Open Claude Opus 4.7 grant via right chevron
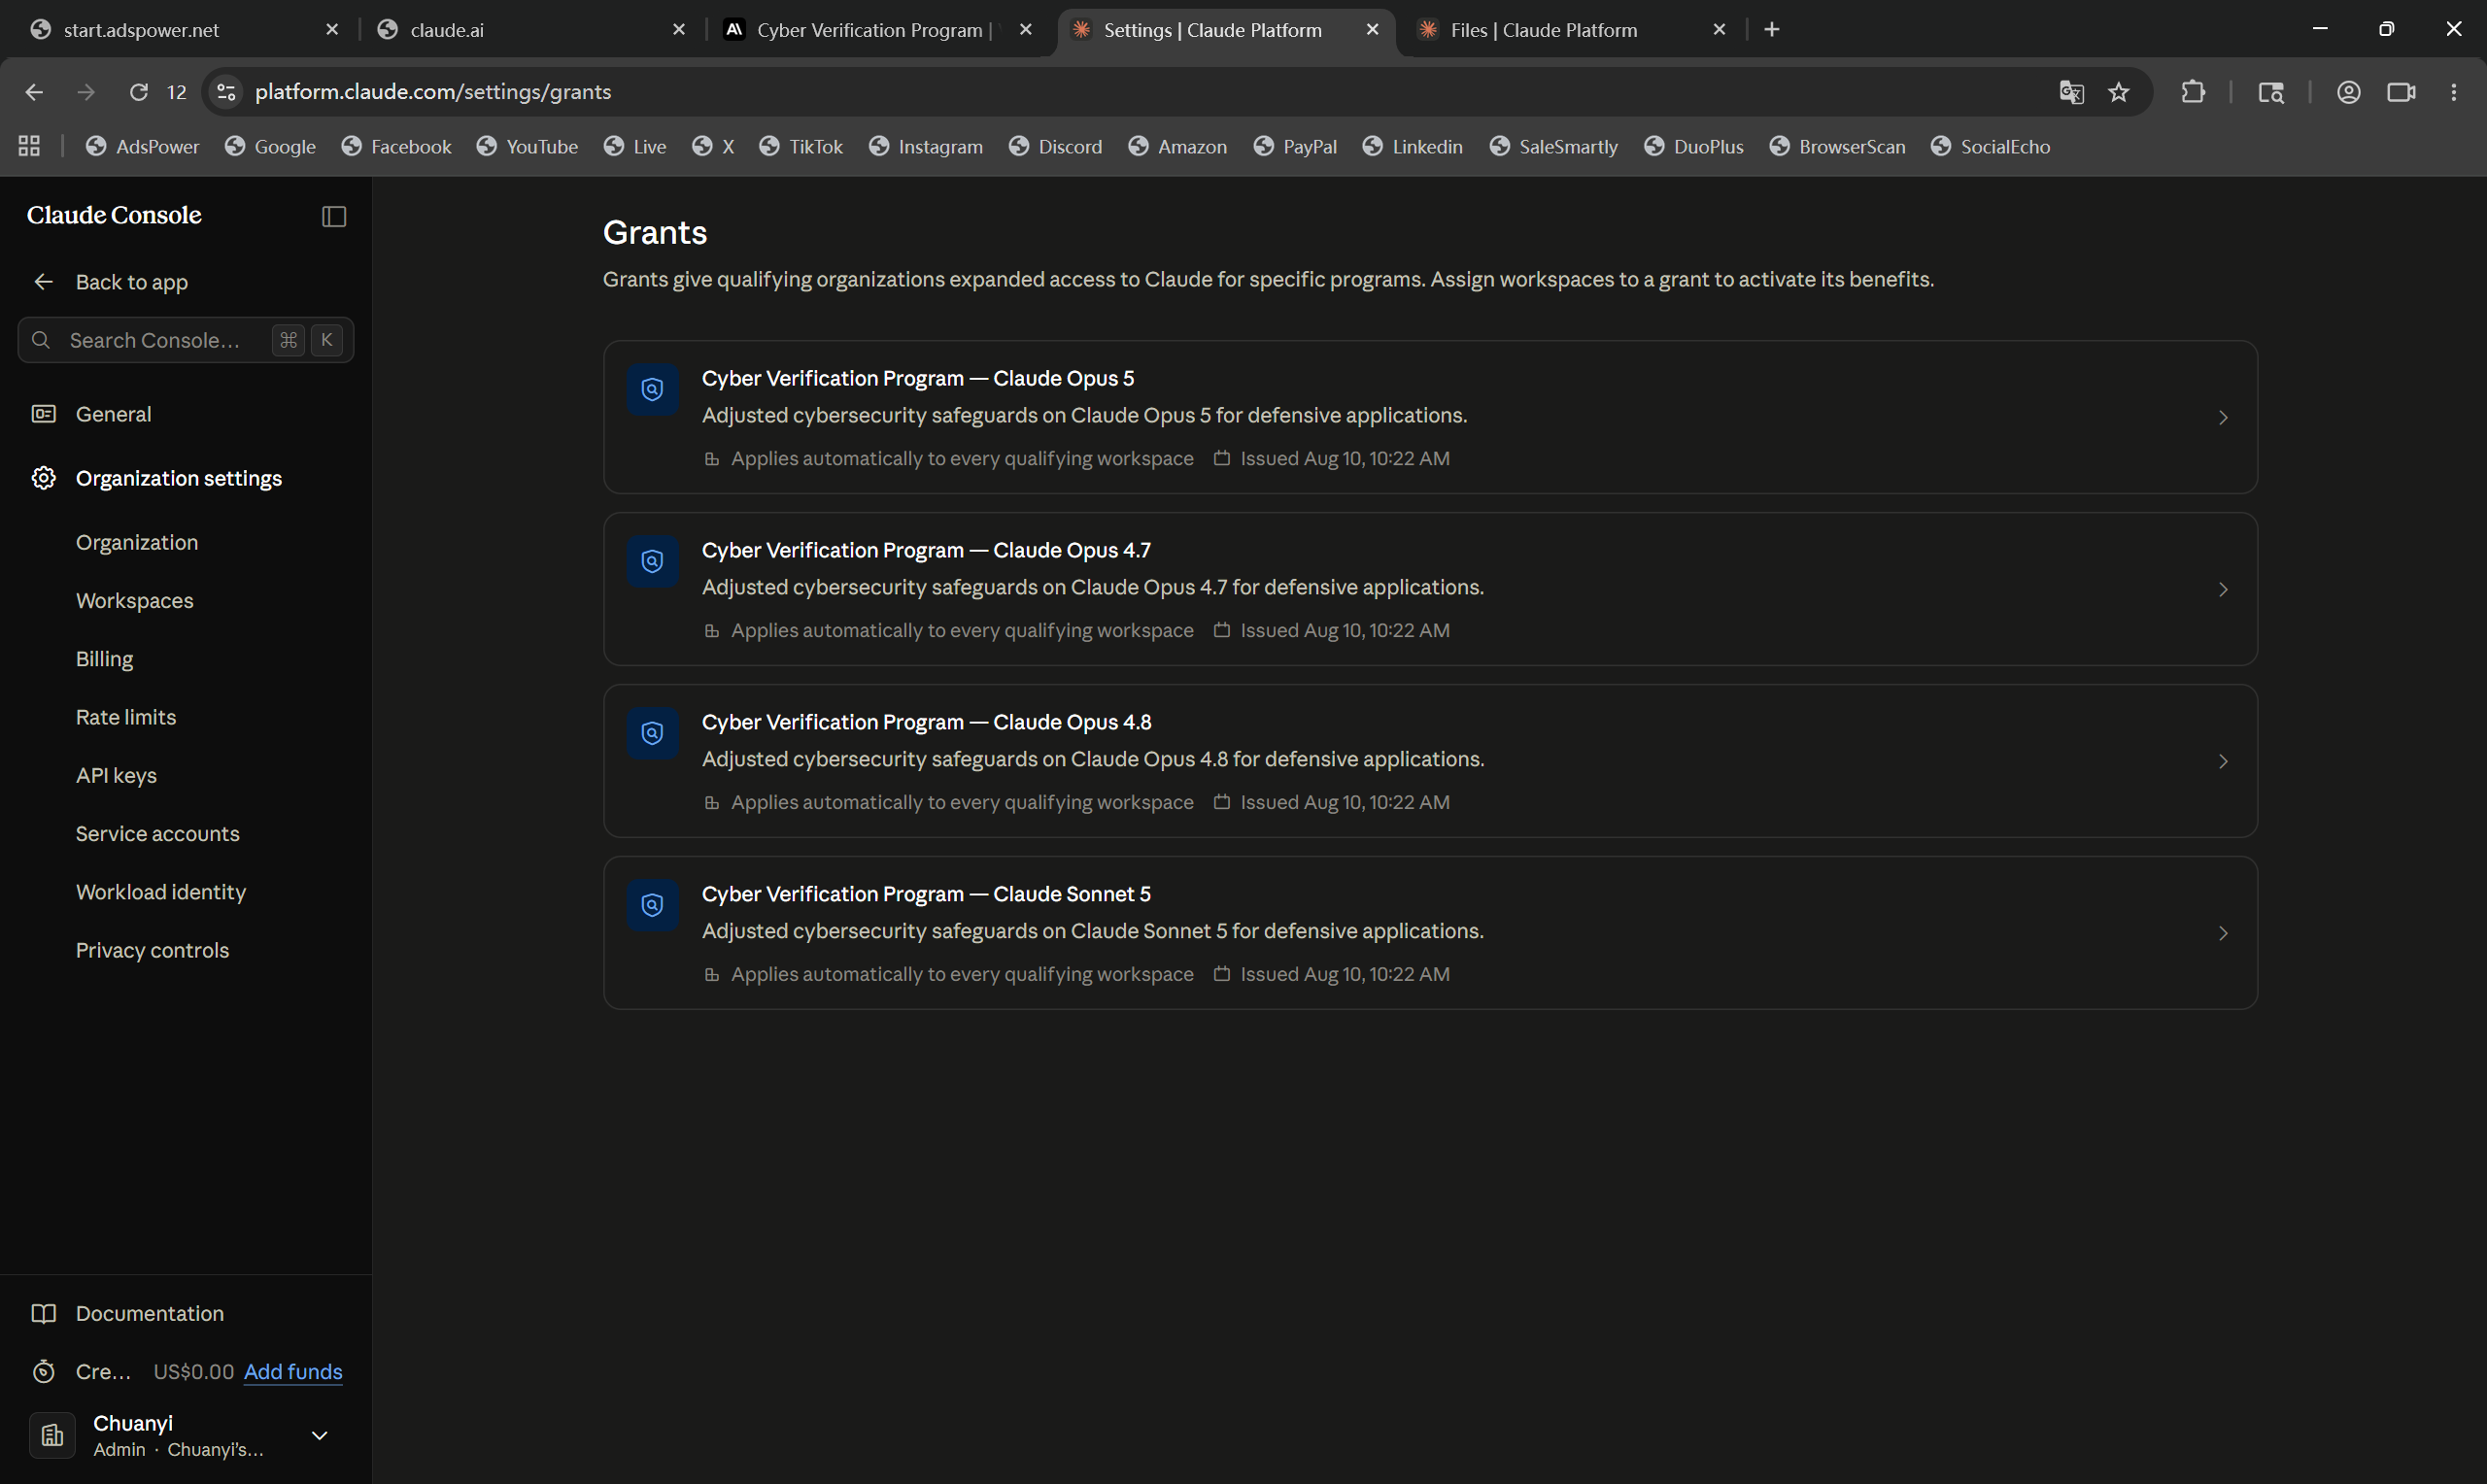Viewport: 2487px width, 1484px height. pyautogui.click(x=2222, y=589)
